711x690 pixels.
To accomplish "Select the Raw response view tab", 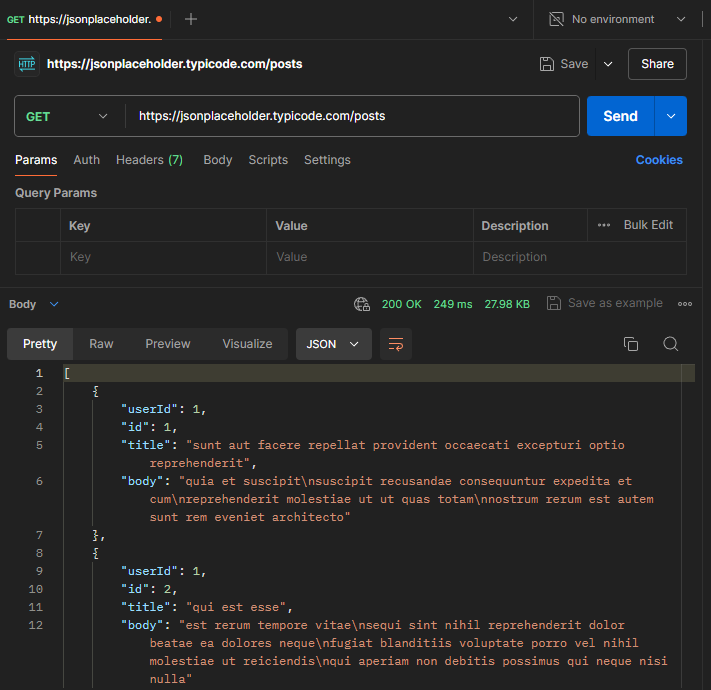I will point(101,344).
